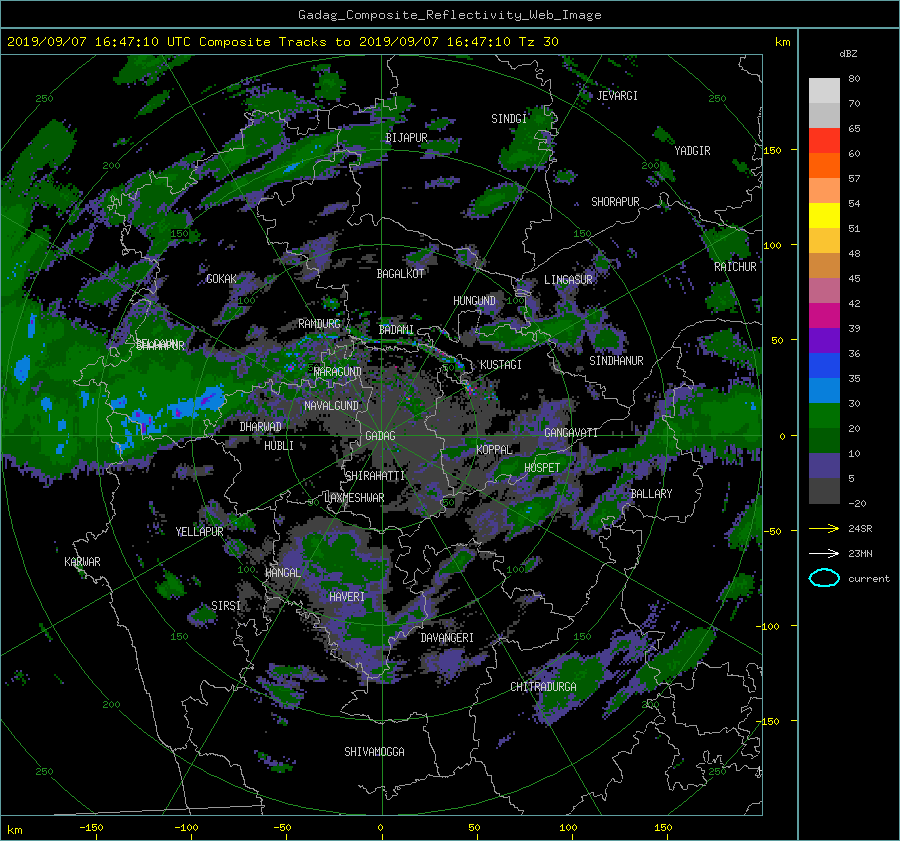Click the bottom axis -150 km tick label
The height and width of the screenshot is (841, 900).
tap(91, 828)
